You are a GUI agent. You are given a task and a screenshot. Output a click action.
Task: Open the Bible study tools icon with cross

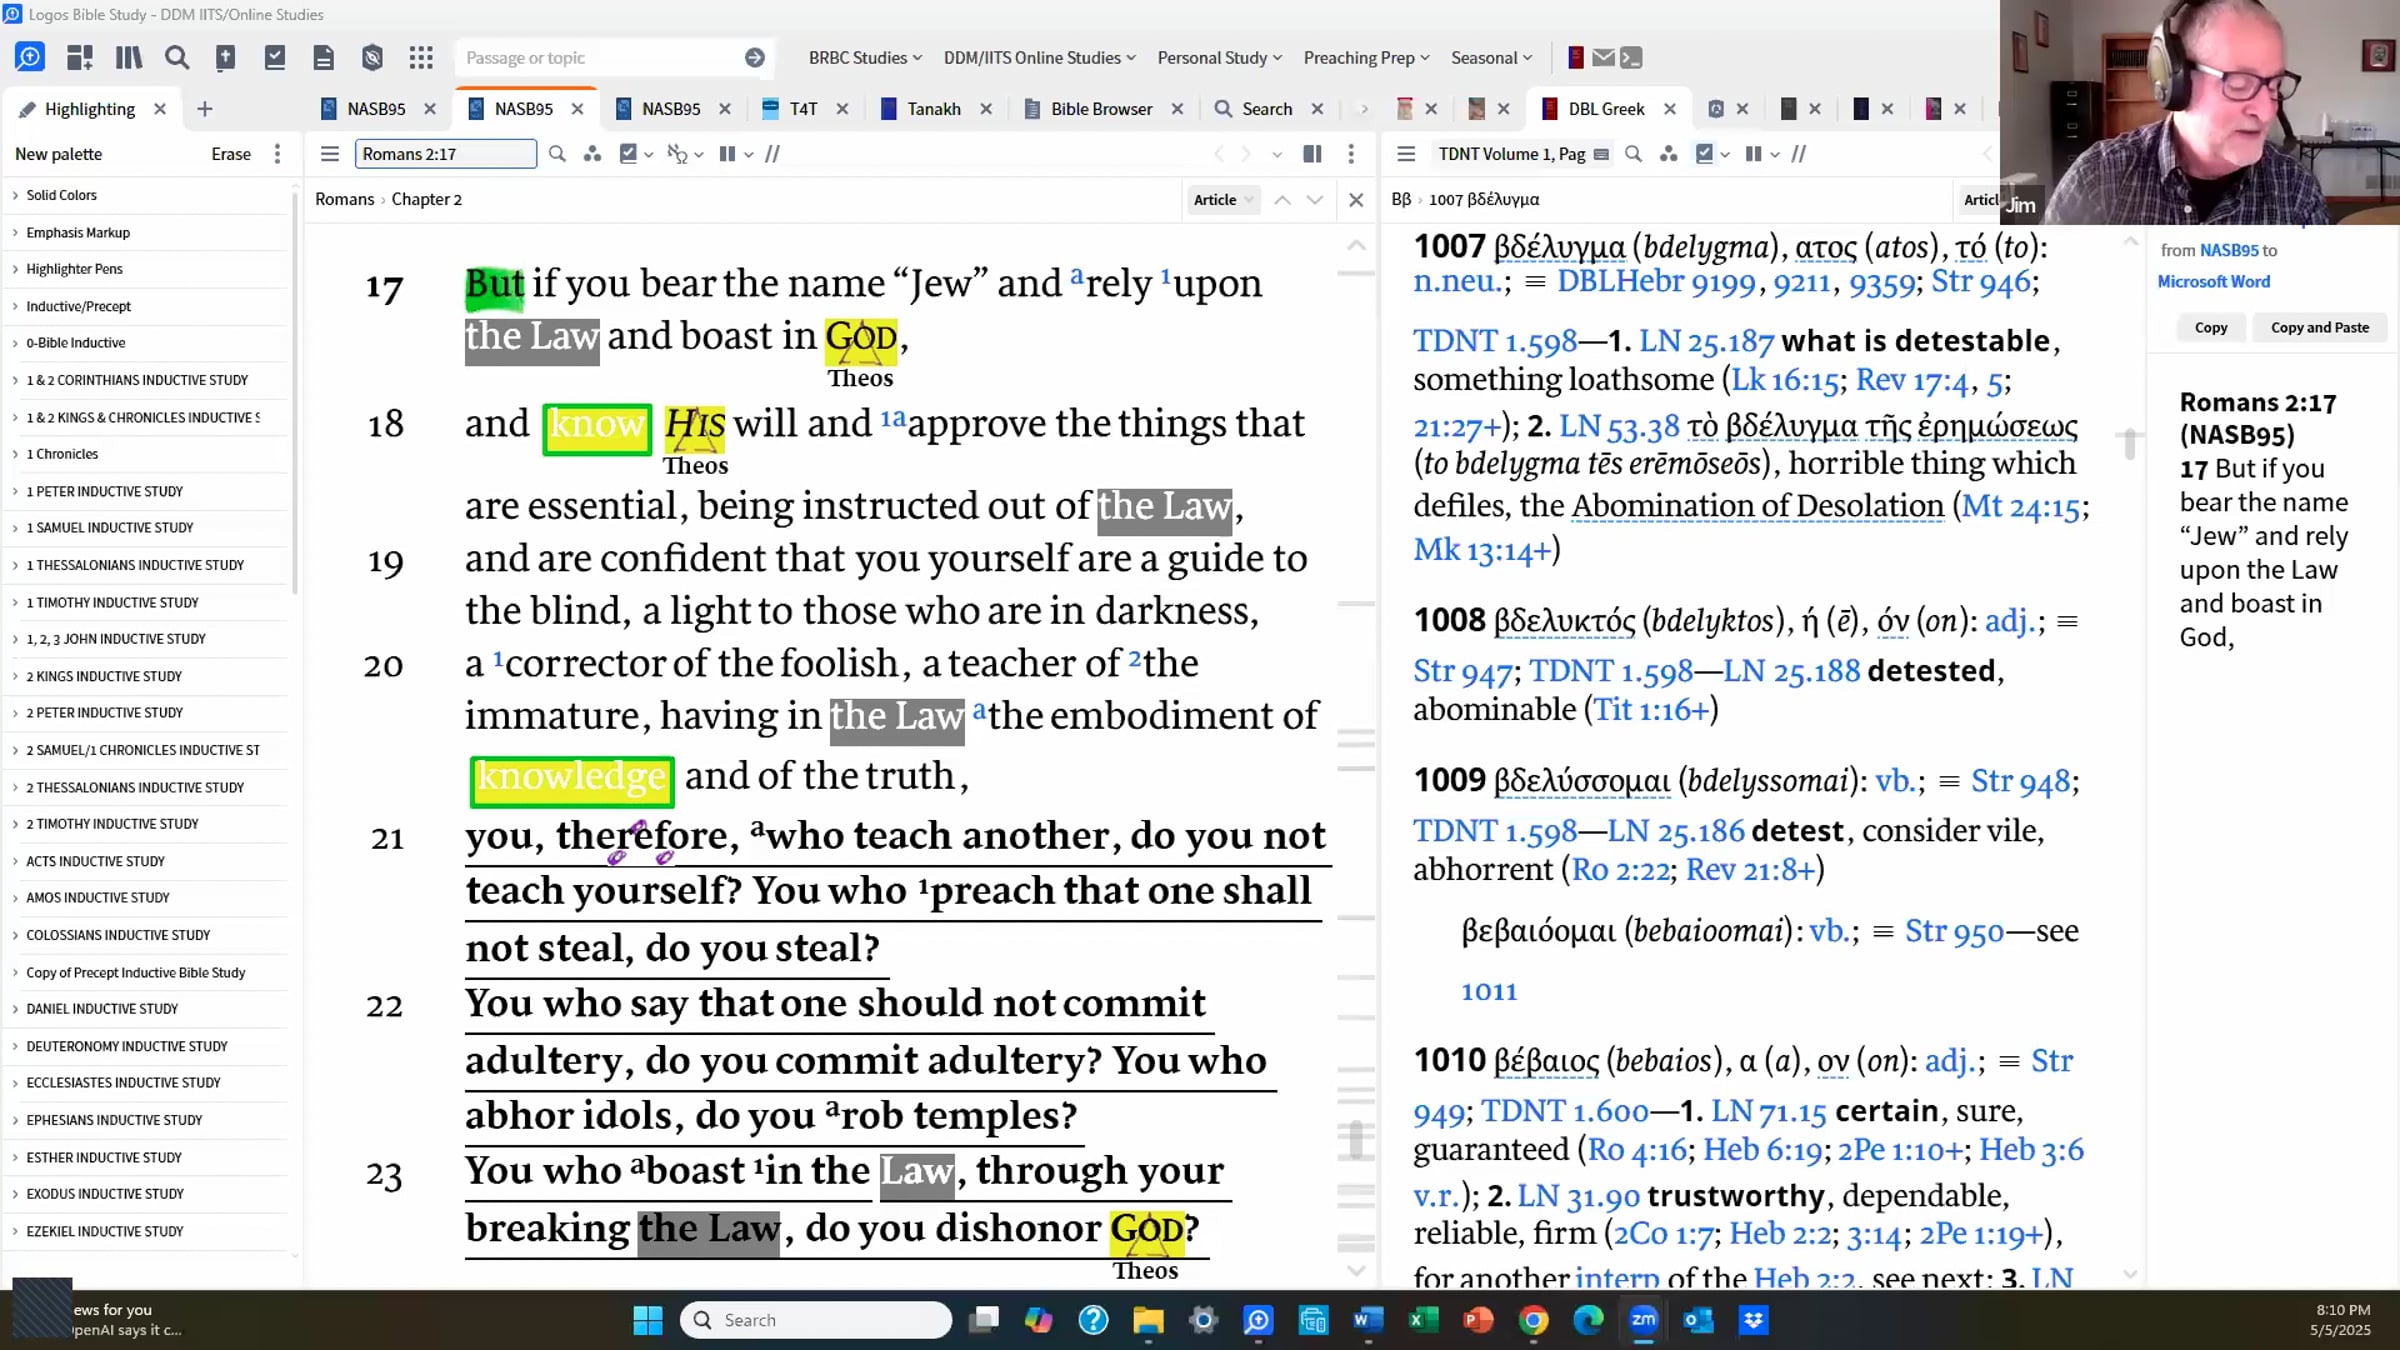(225, 58)
